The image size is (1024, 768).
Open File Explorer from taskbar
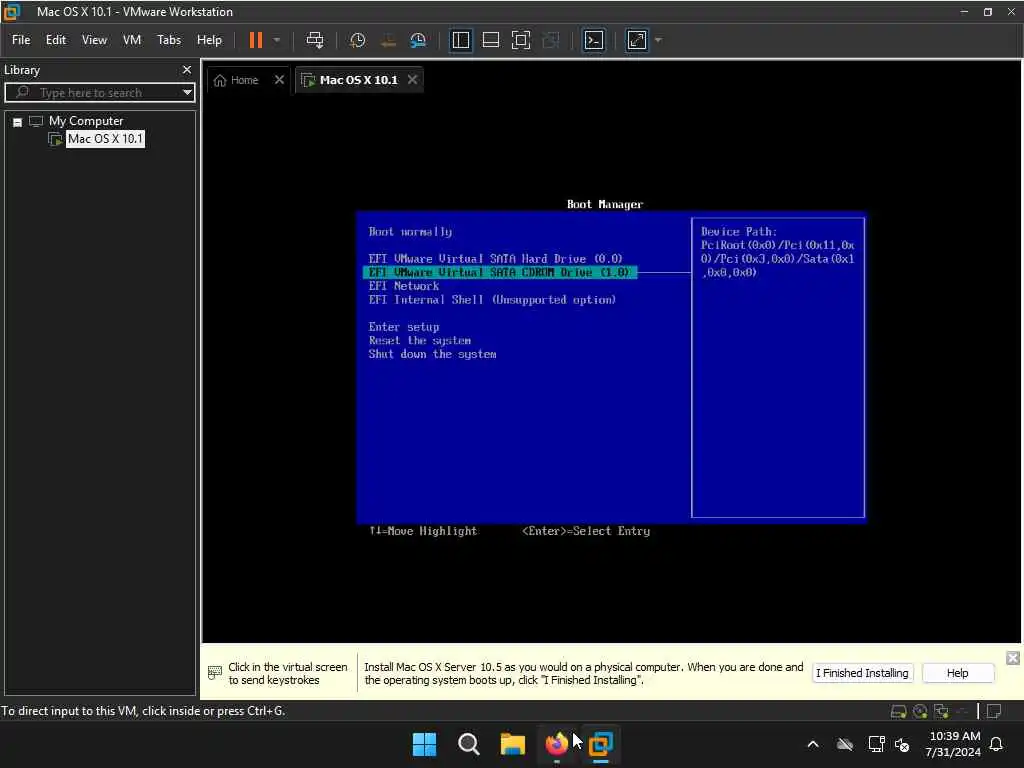tap(513, 744)
